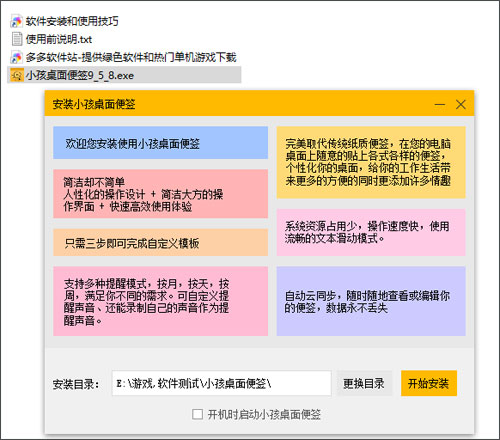Close the 安装小孩桌面便签 installer window

point(461,104)
